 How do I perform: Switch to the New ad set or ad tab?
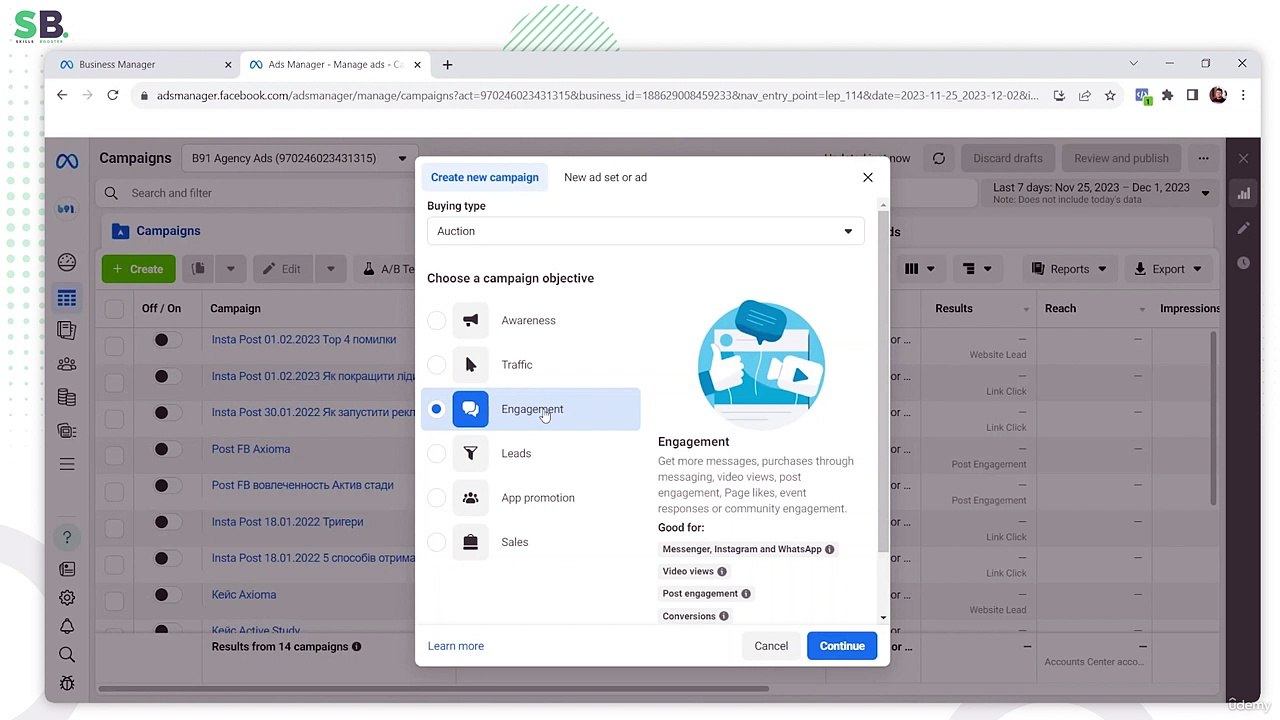point(605,178)
